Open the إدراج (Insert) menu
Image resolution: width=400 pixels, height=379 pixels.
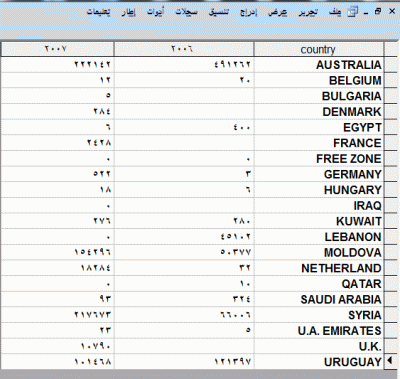(248, 12)
